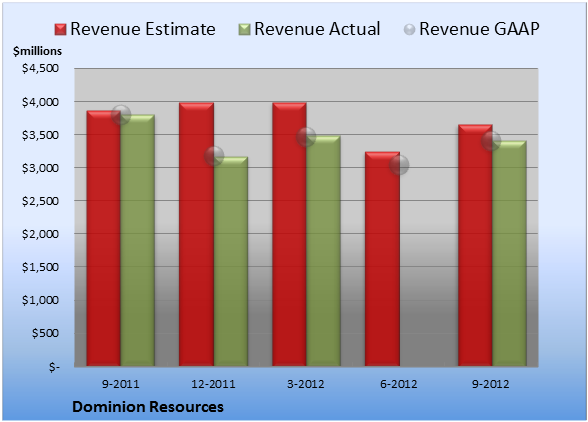Screen dimensions: 588x422
Task: Click the '9-2012' quarter label
Action: click(491, 384)
